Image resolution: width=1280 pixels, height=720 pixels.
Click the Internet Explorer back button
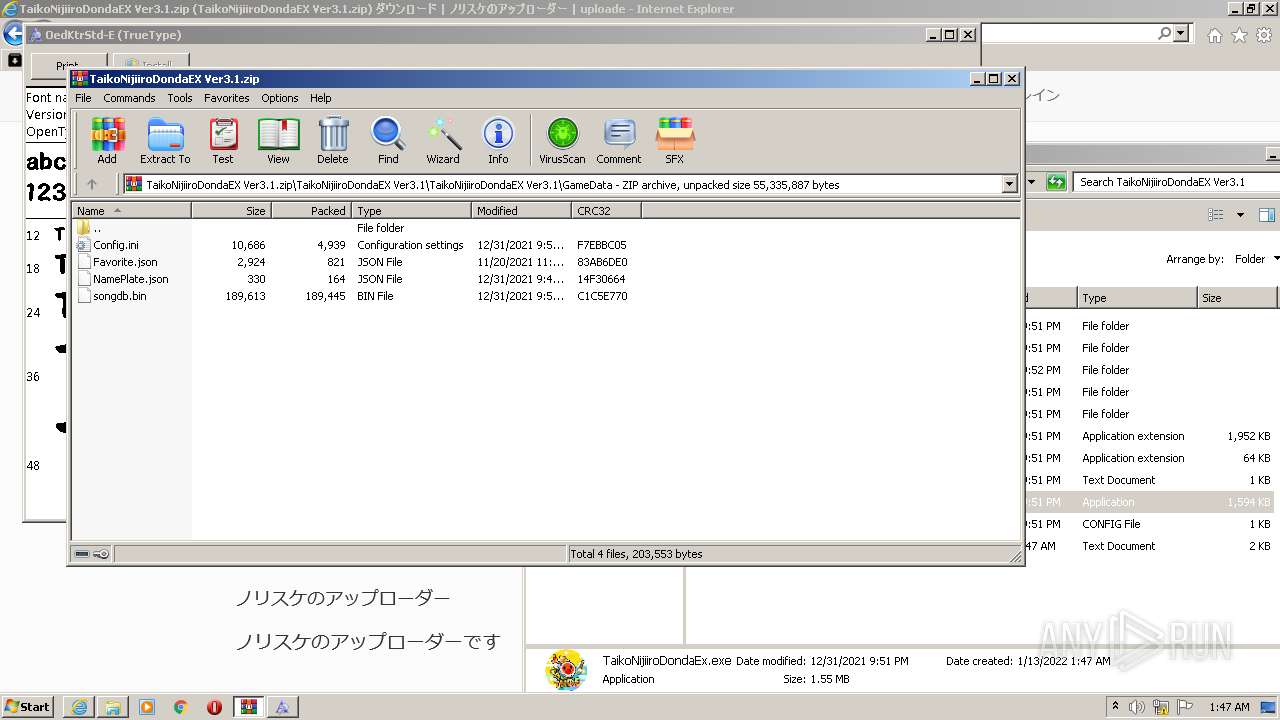coord(12,34)
